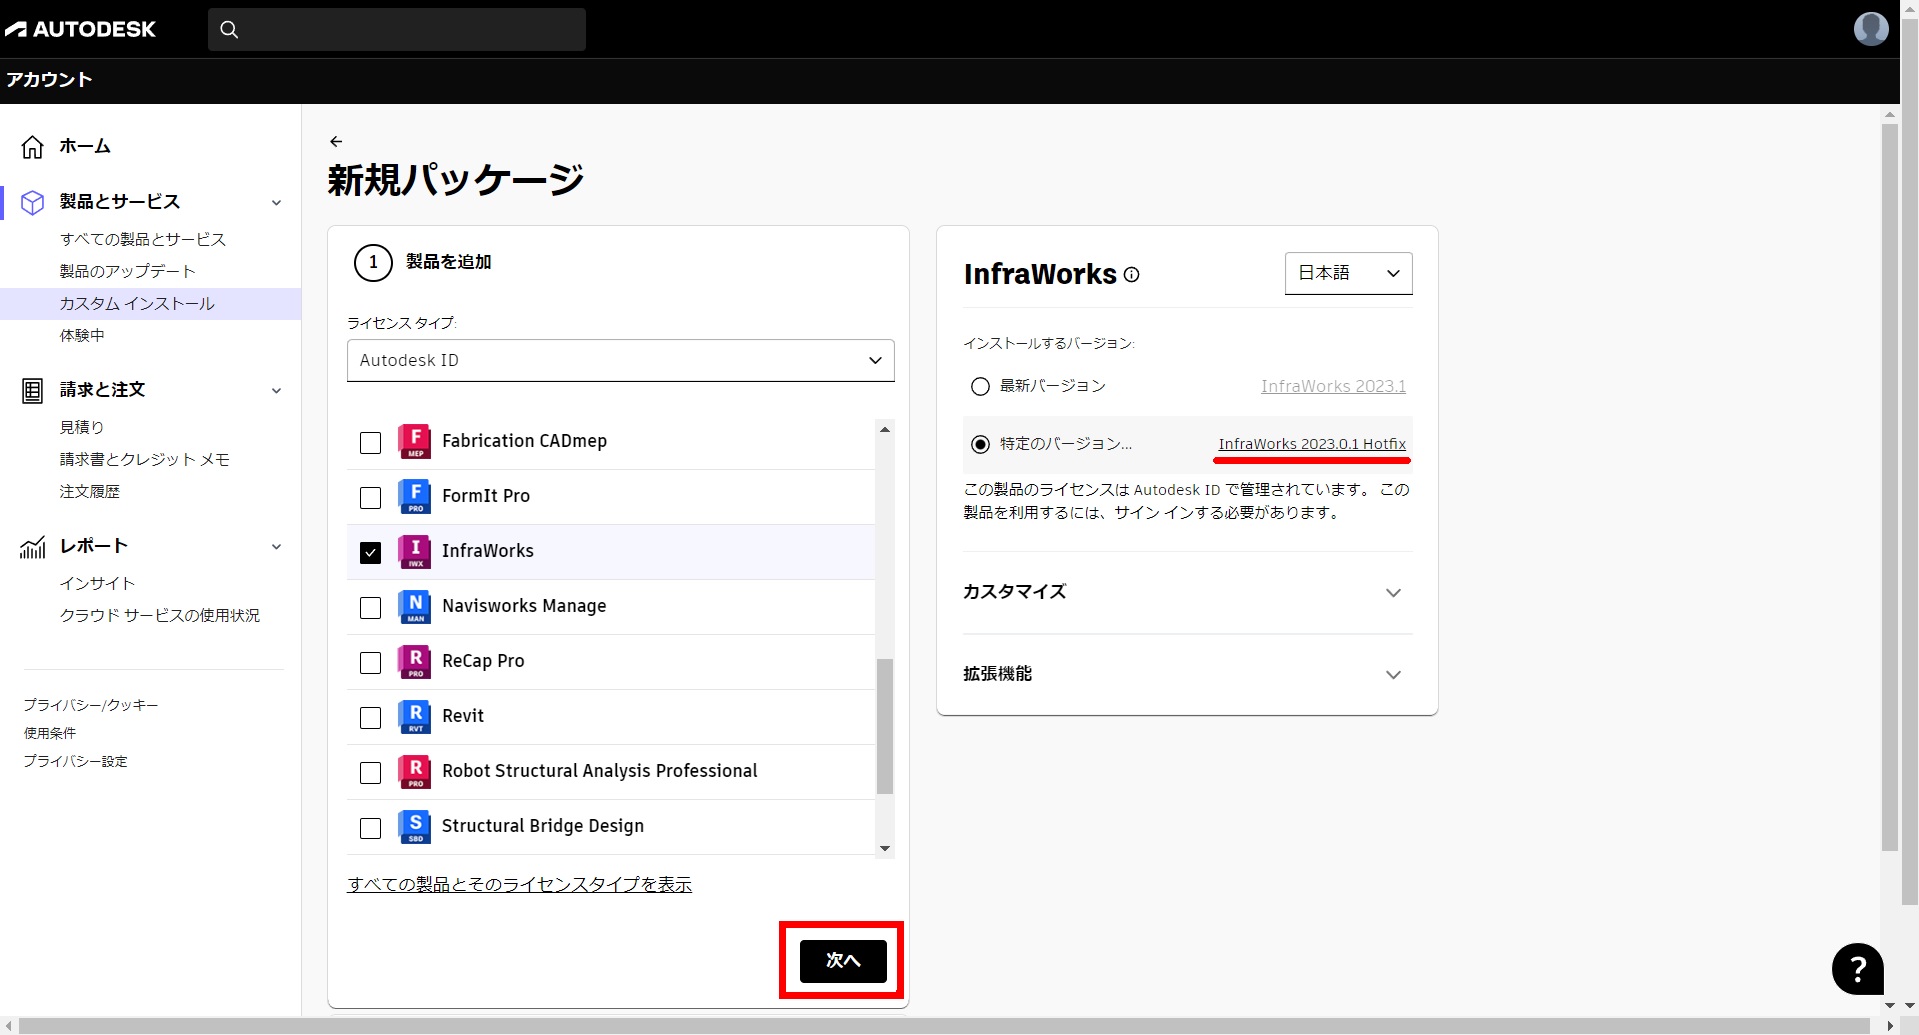Screen dimensions: 1919x1035
Task: Expand the 拡張機能 section
Action: (x=1187, y=674)
